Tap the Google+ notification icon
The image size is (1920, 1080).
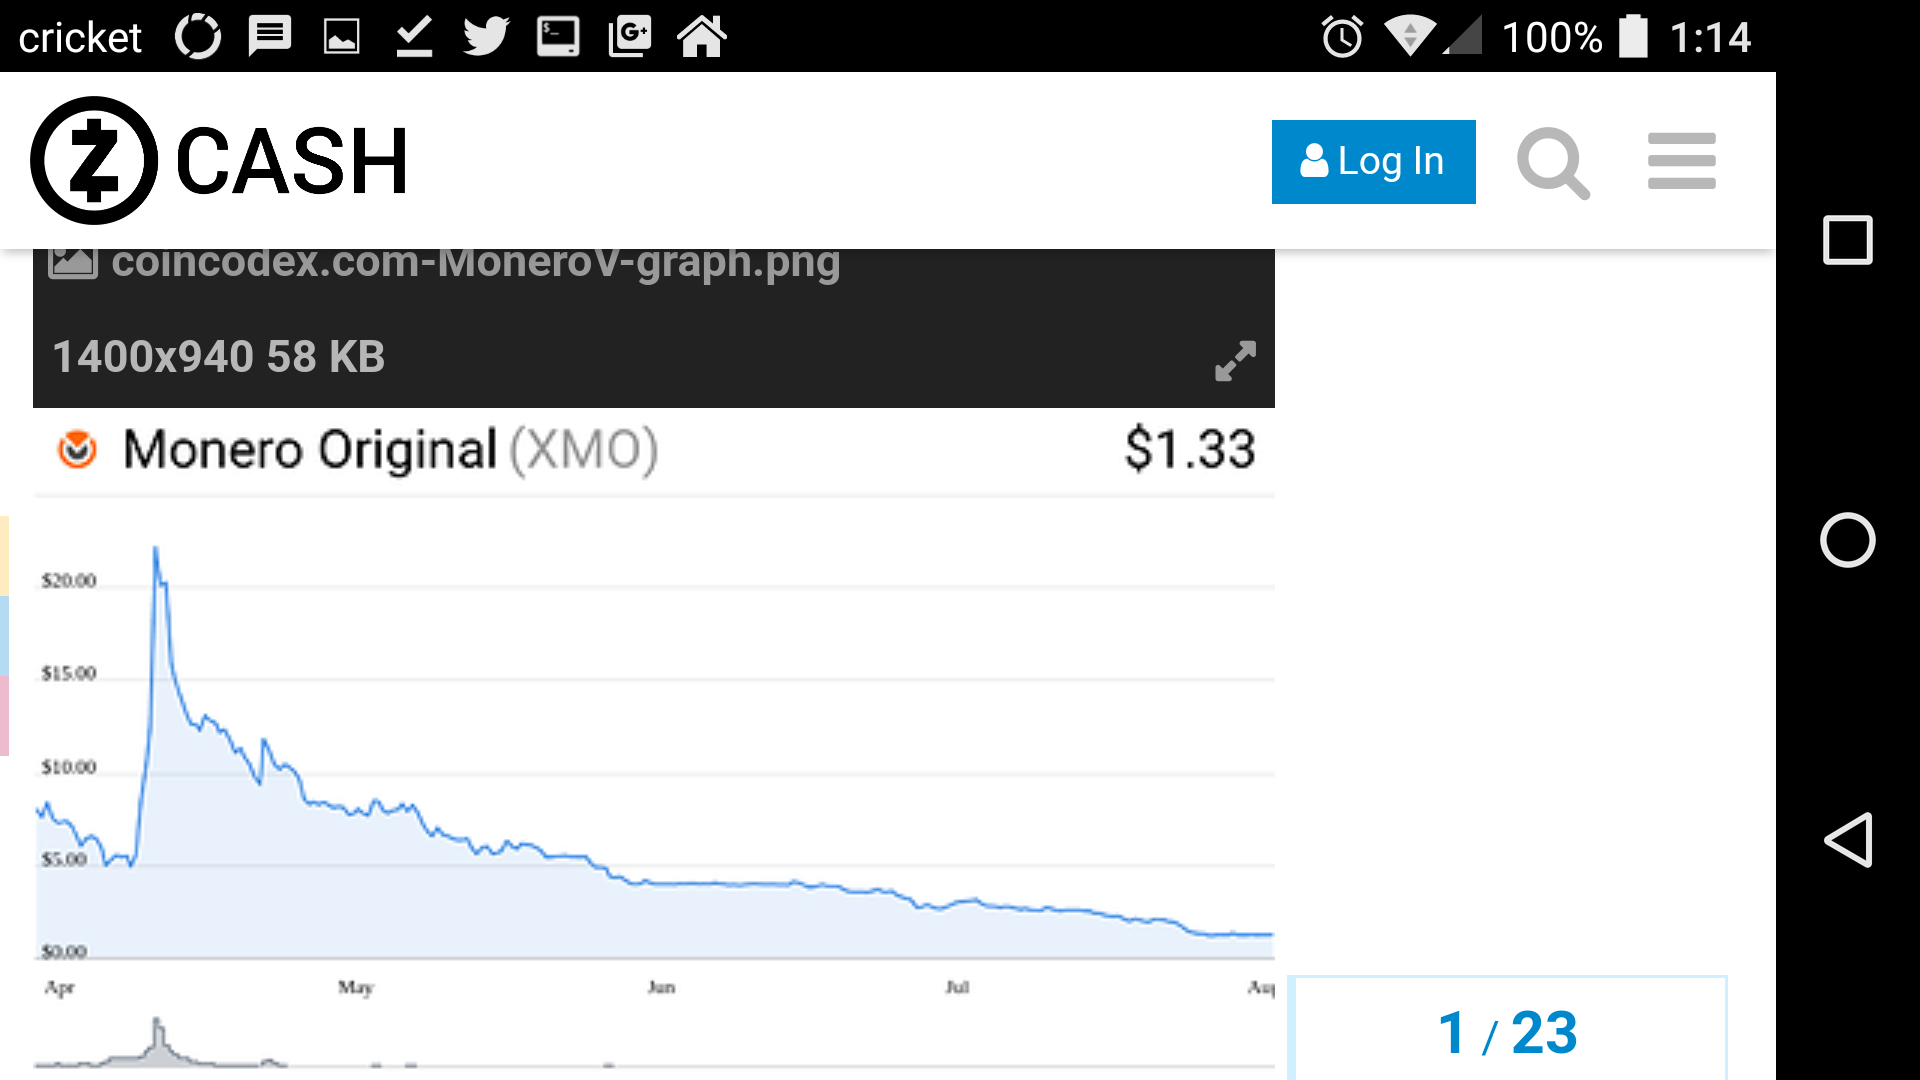(x=630, y=37)
